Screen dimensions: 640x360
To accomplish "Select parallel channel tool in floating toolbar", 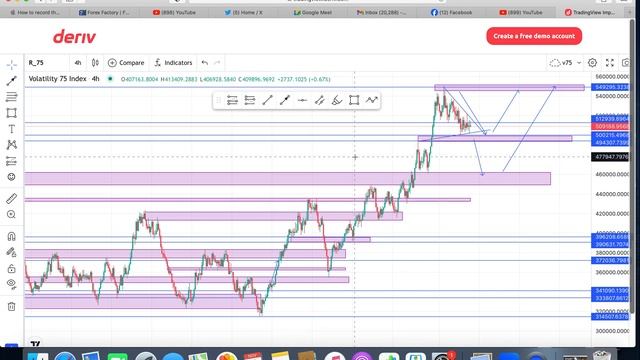I will (320, 100).
